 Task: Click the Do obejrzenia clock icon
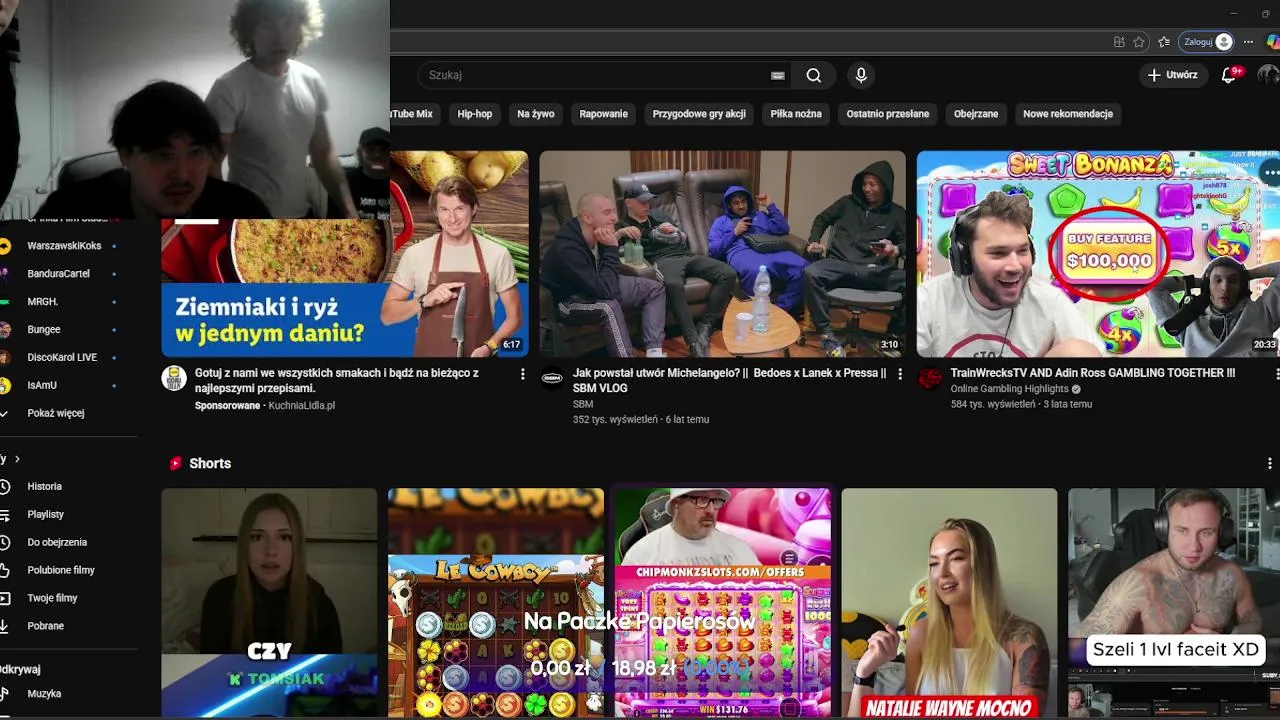click(5, 542)
